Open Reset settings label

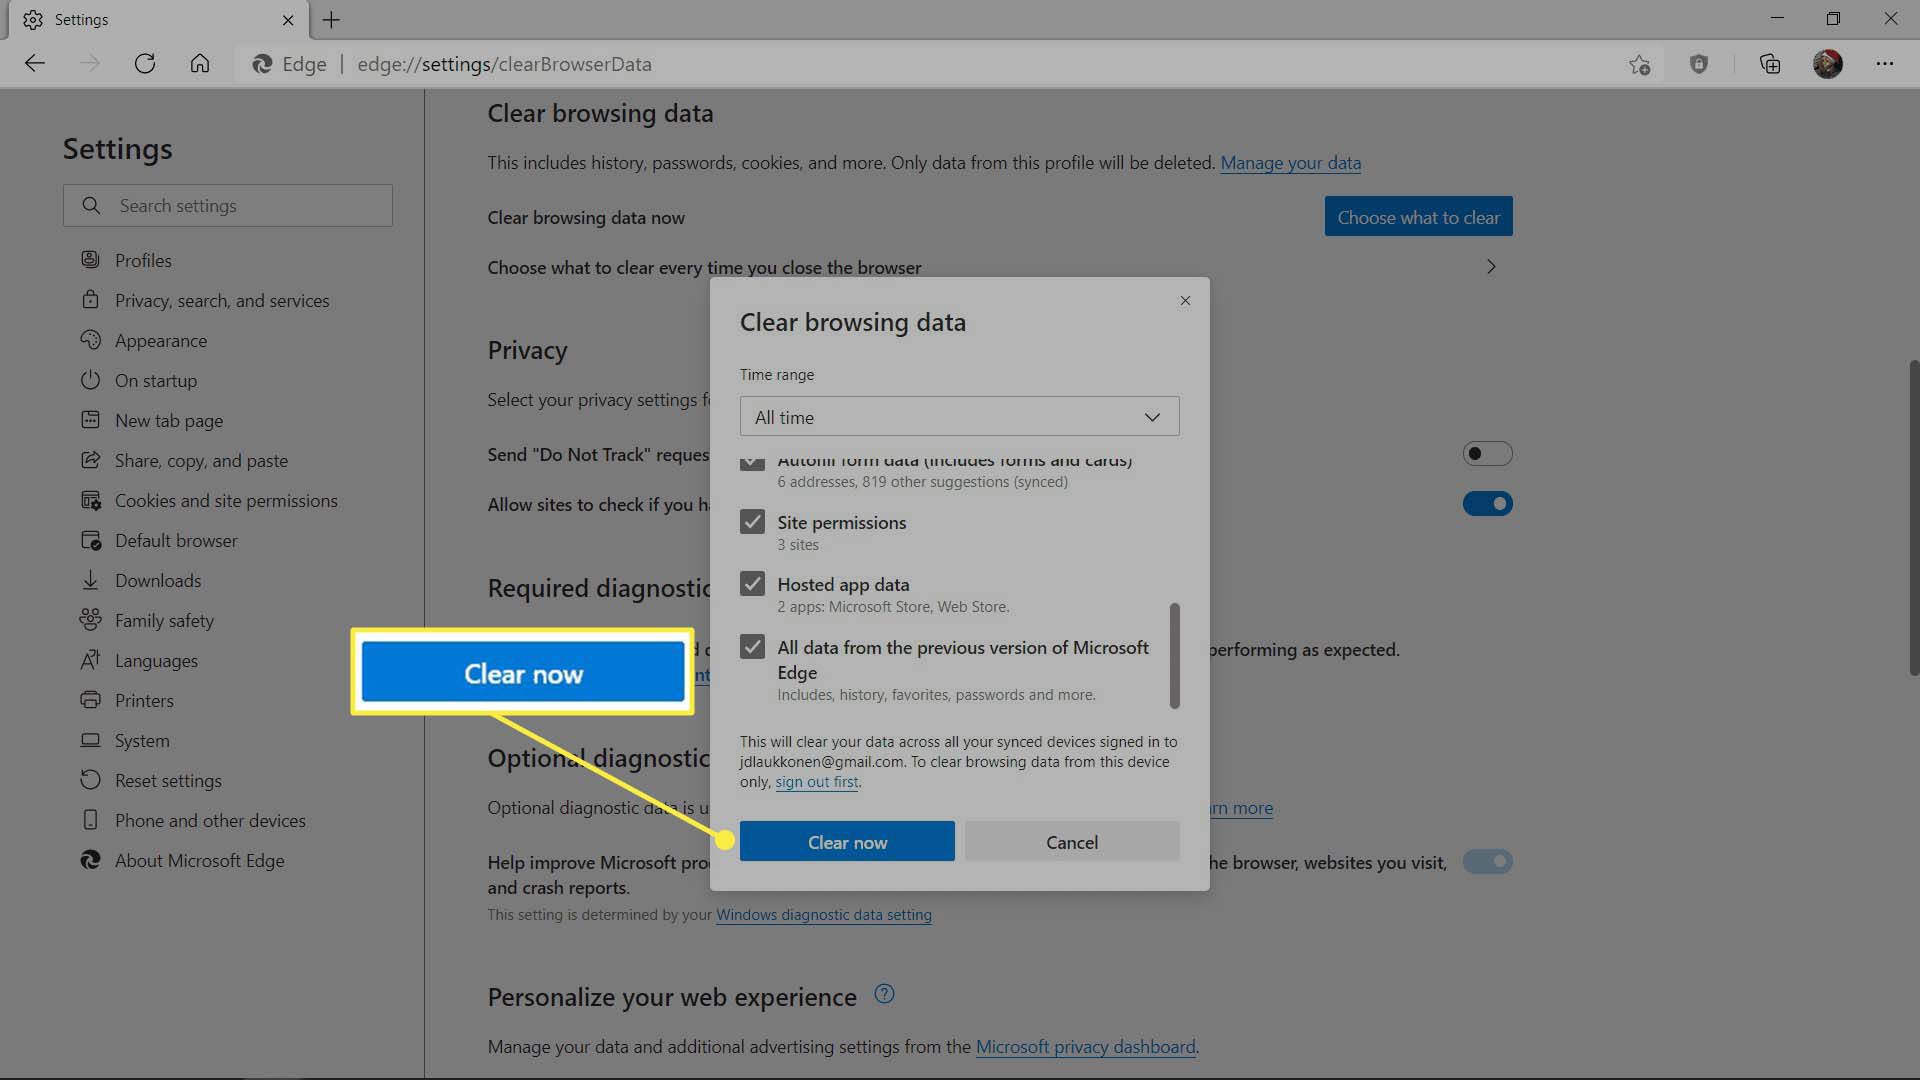tap(168, 780)
